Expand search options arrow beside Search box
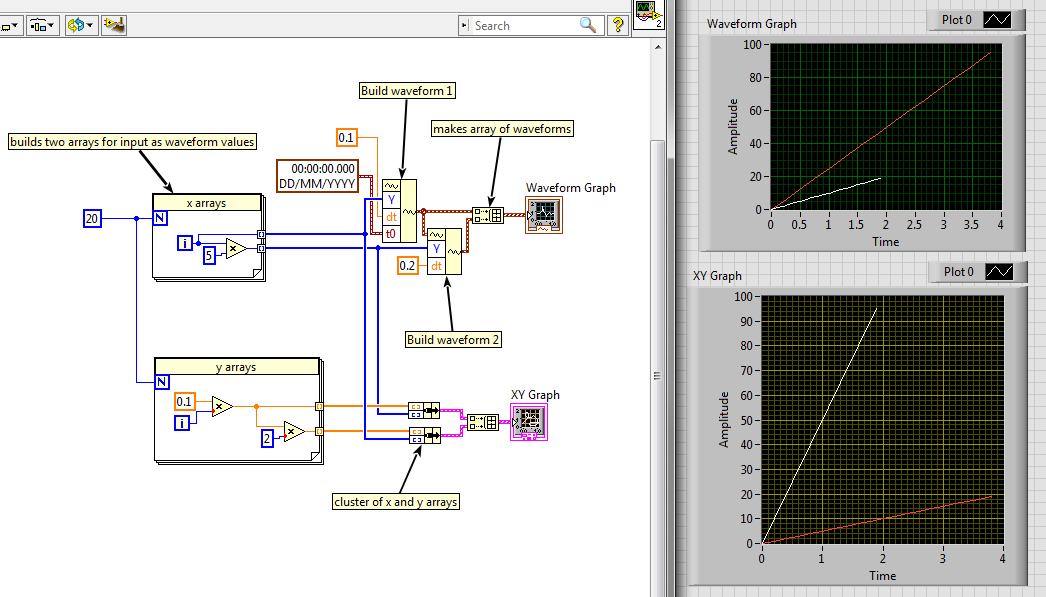 point(466,26)
